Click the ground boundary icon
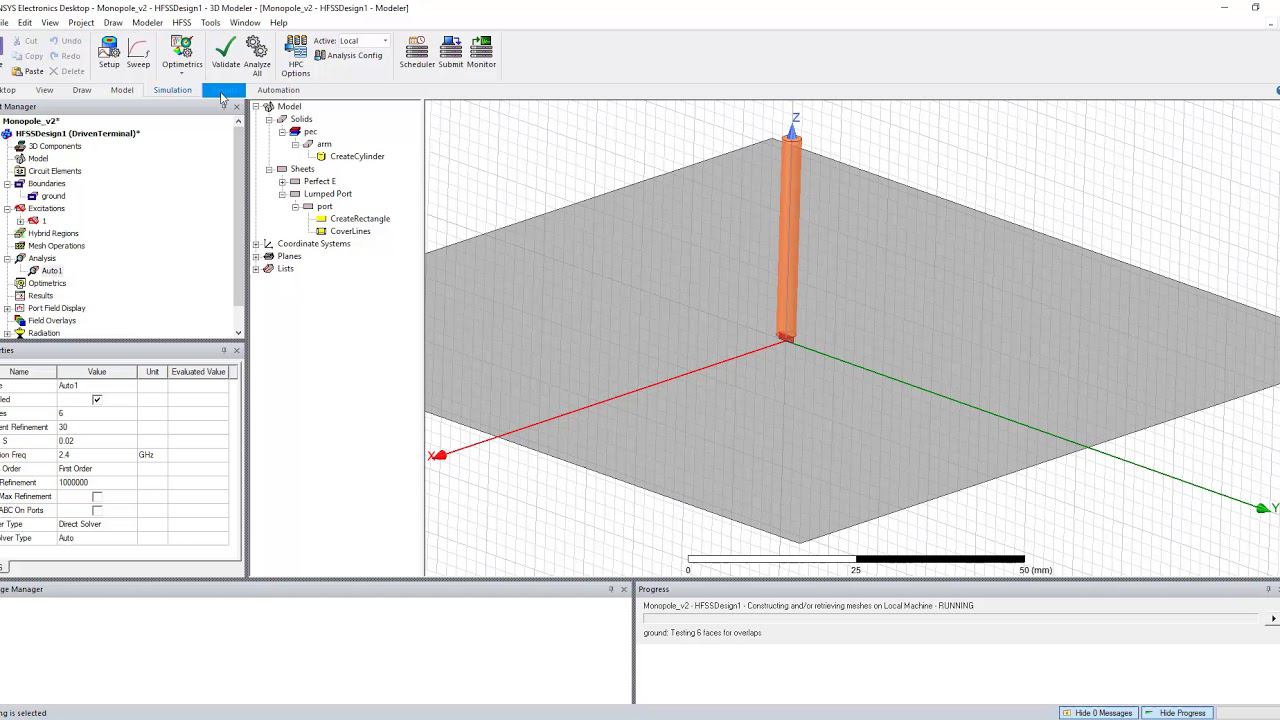The image size is (1280, 720). 33,196
